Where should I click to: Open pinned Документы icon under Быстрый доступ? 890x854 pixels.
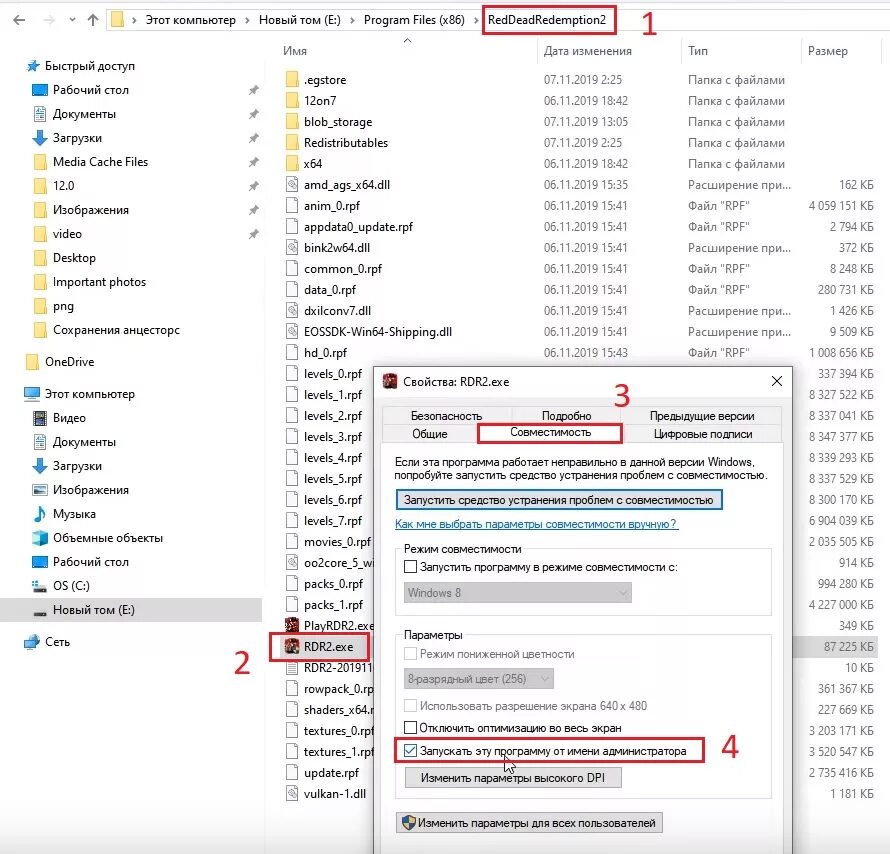pyautogui.click(x=40, y=114)
